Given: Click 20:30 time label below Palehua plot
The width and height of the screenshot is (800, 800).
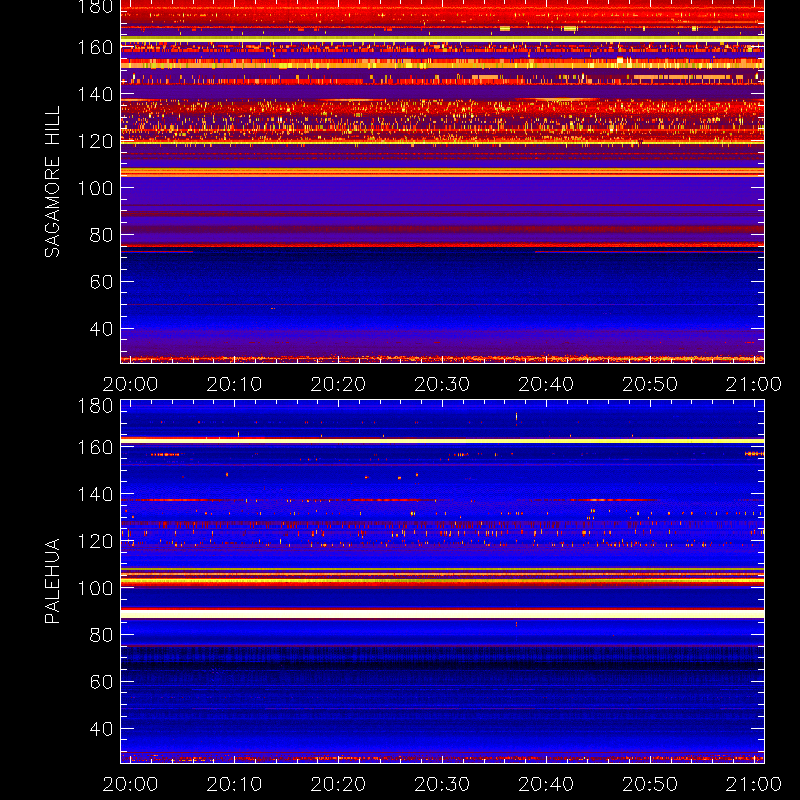Looking at the screenshot, I should coord(442,784).
